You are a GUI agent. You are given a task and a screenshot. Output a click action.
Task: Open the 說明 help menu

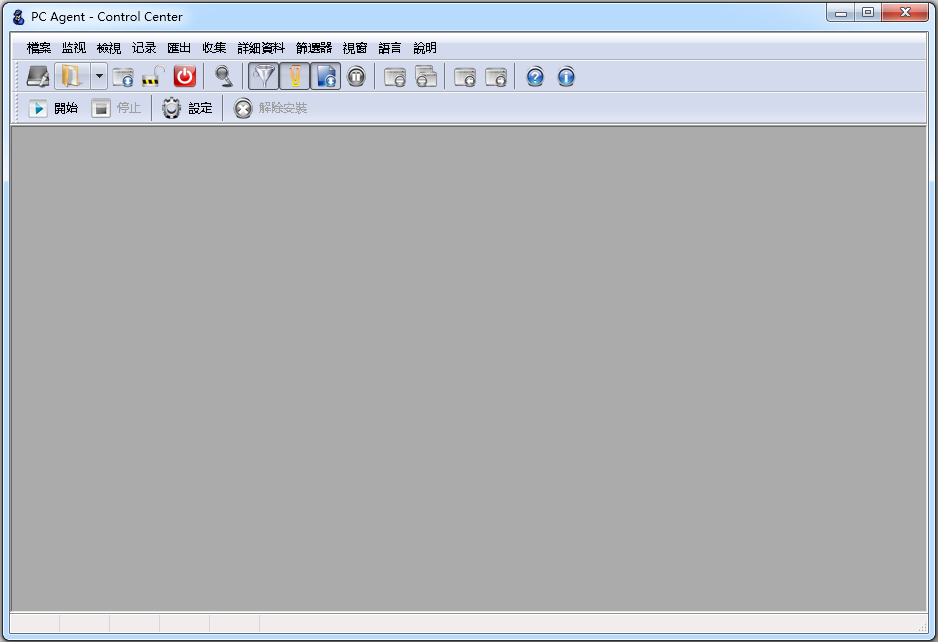[x=425, y=48]
